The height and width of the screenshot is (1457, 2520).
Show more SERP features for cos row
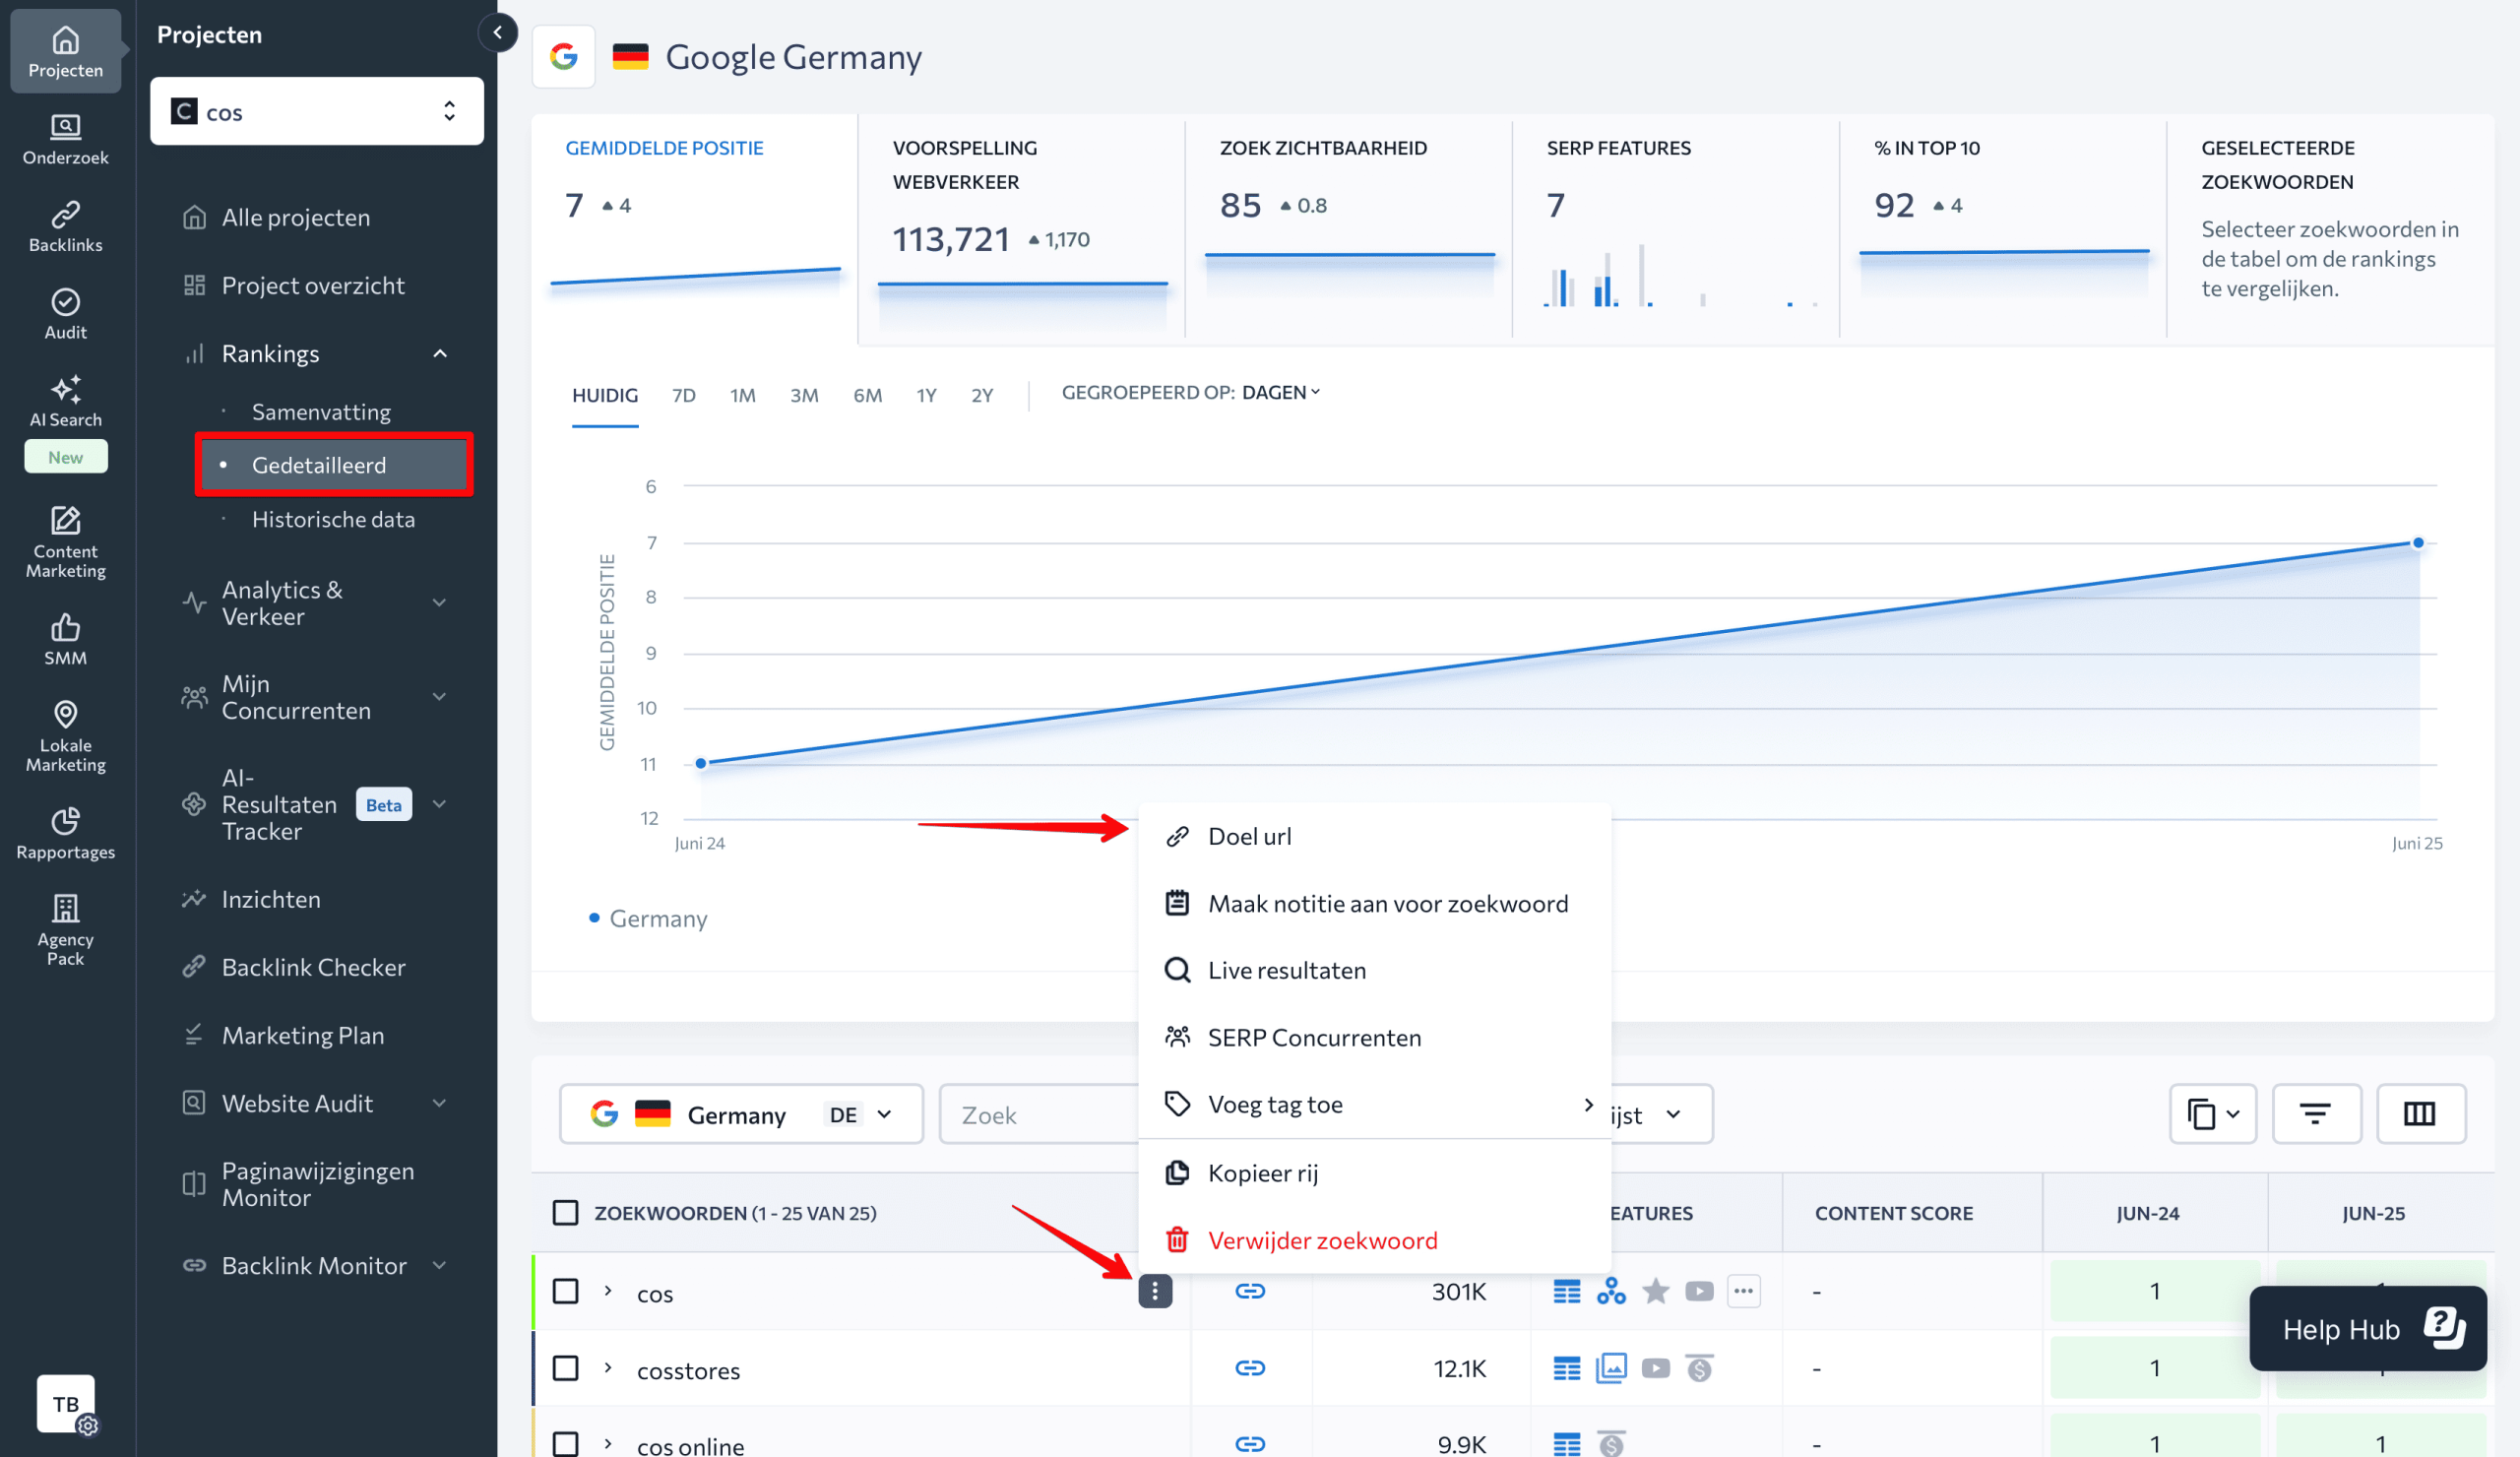click(x=1743, y=1291)
